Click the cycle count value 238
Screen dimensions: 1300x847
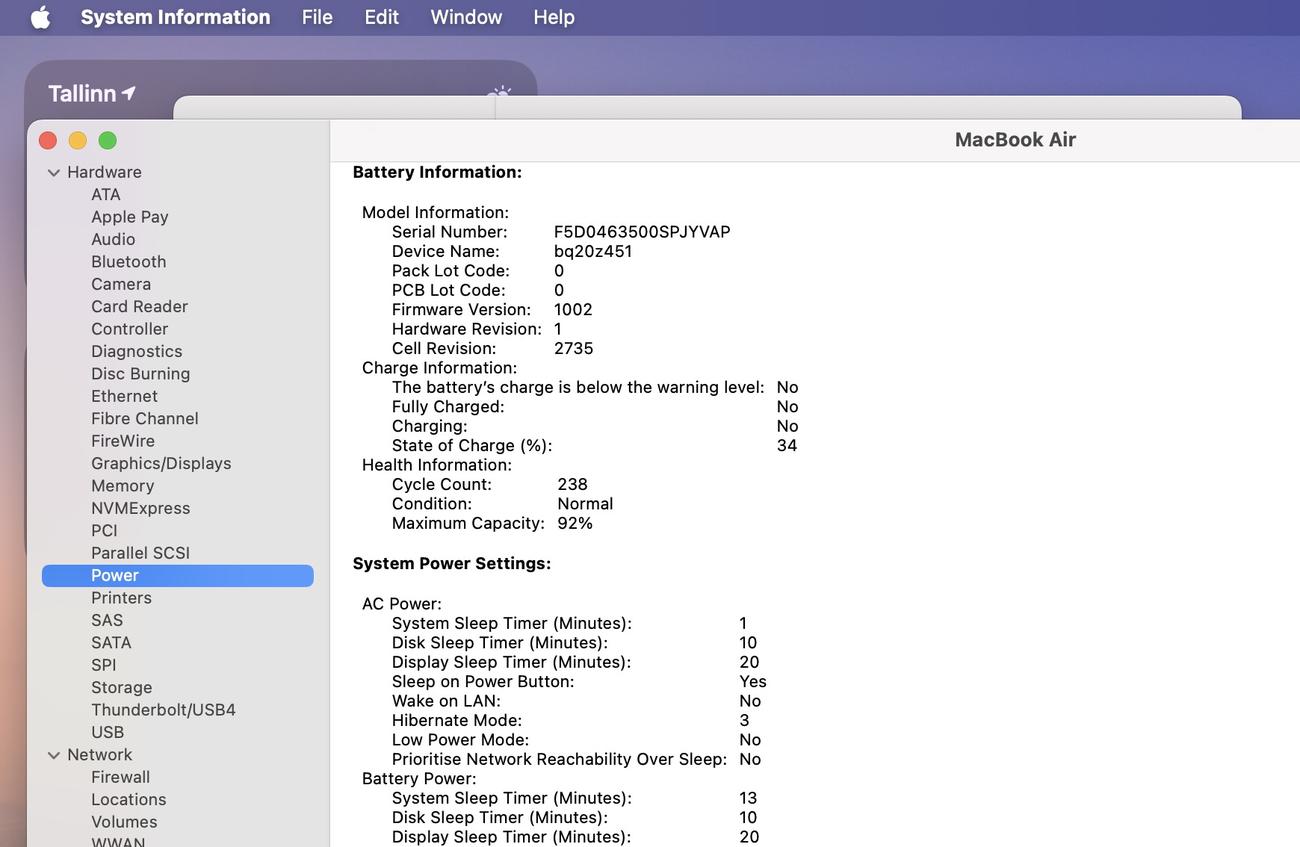(573, 484)
